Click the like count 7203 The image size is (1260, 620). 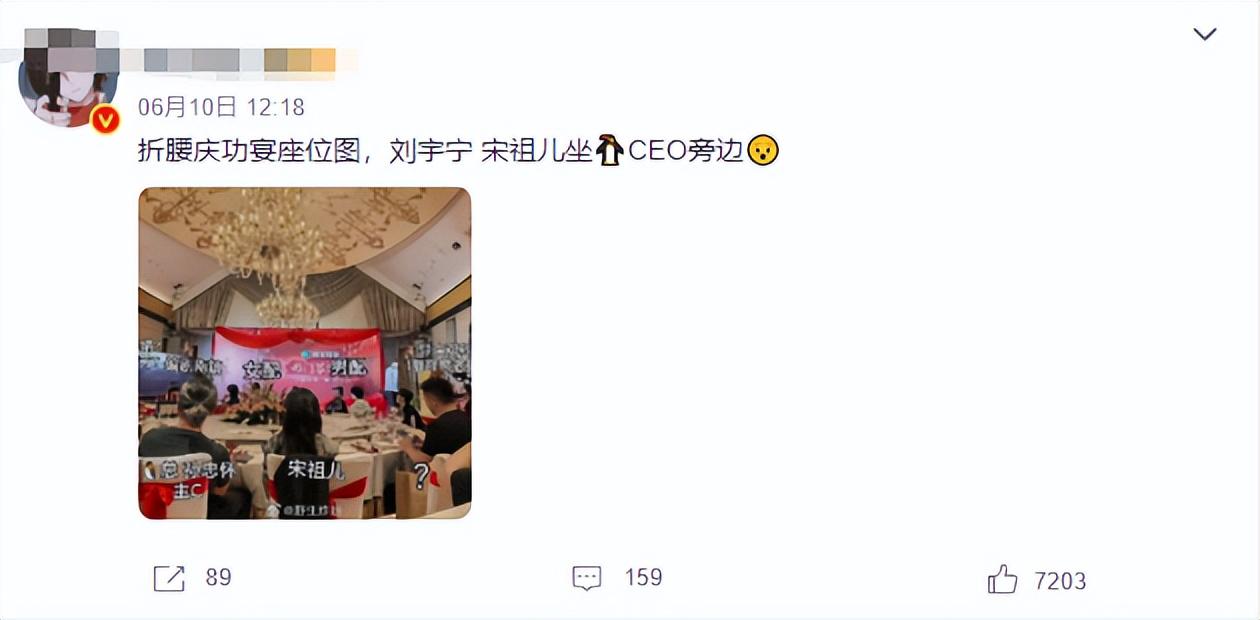pyautogui.click(x=1060, y=581)
